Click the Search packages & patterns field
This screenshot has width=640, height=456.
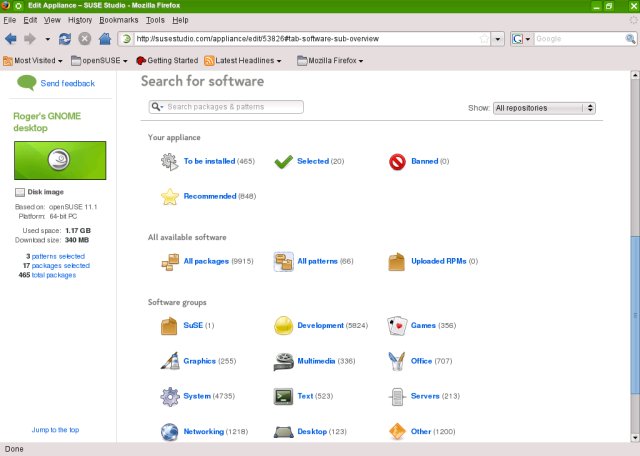(232, 107)
